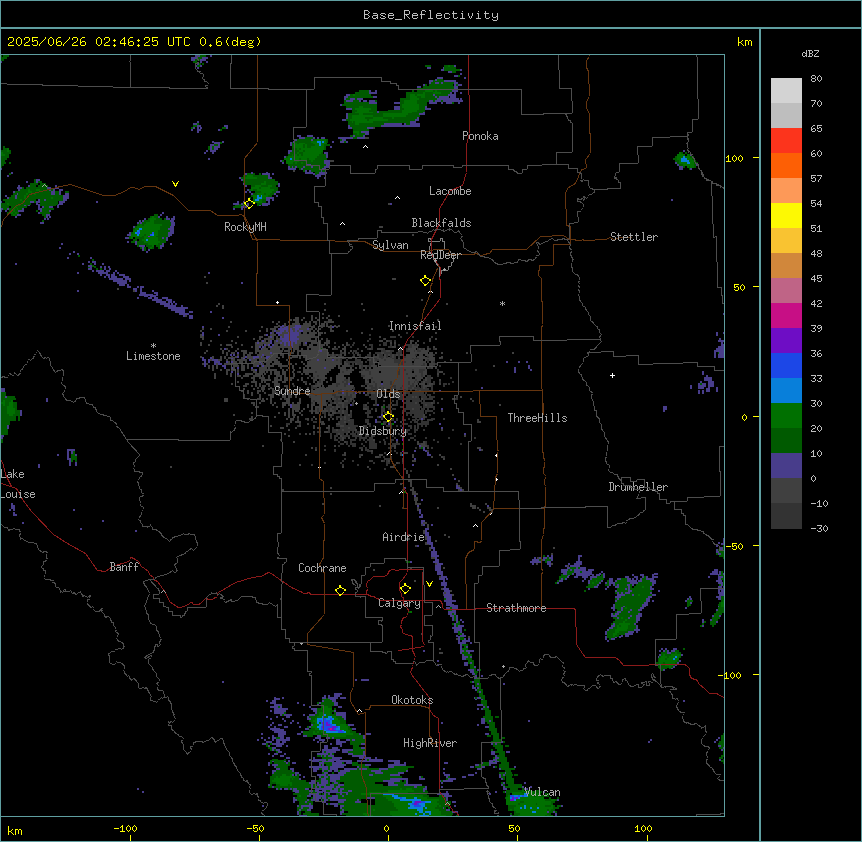Select the Vulcan label

[x=542, y=792]
